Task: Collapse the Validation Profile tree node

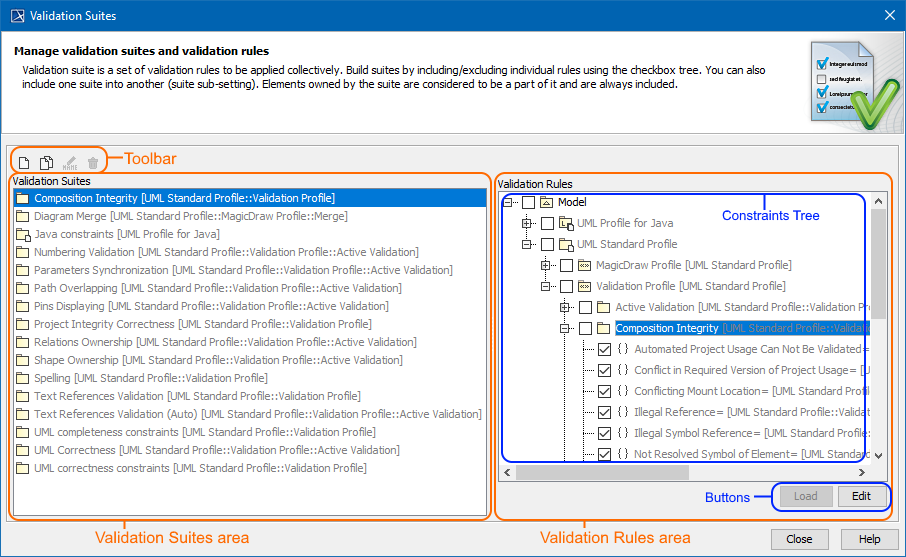Action: pos(546,286)
